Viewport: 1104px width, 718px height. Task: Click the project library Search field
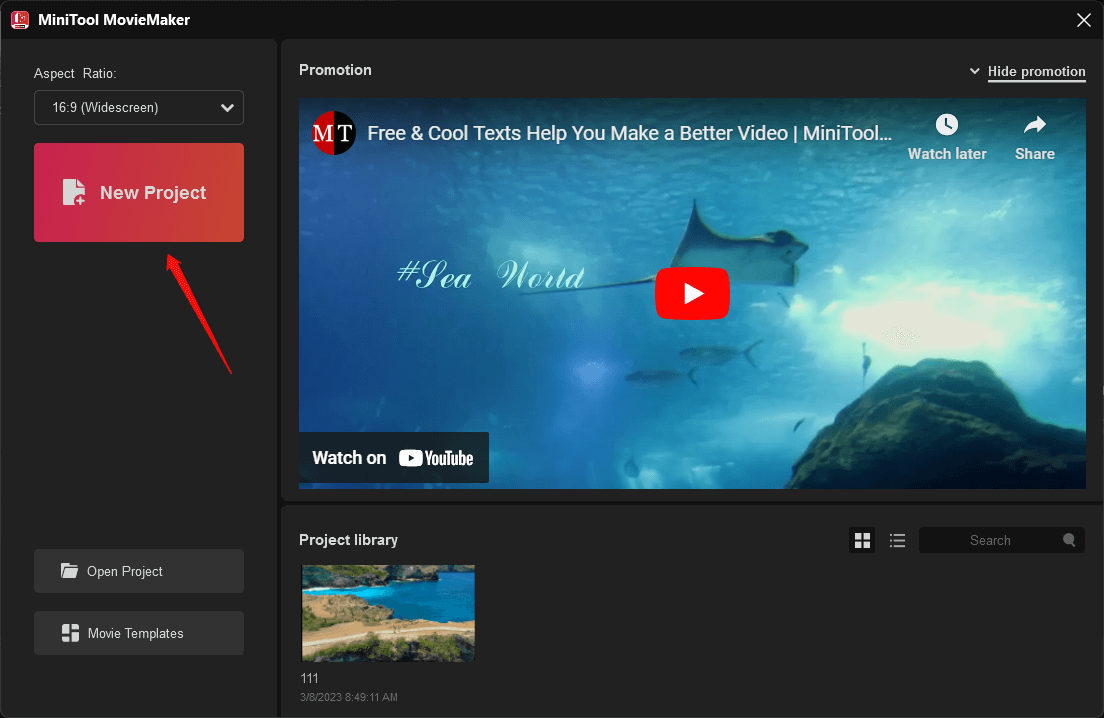pyautogui.click(x=1001, y=540)
